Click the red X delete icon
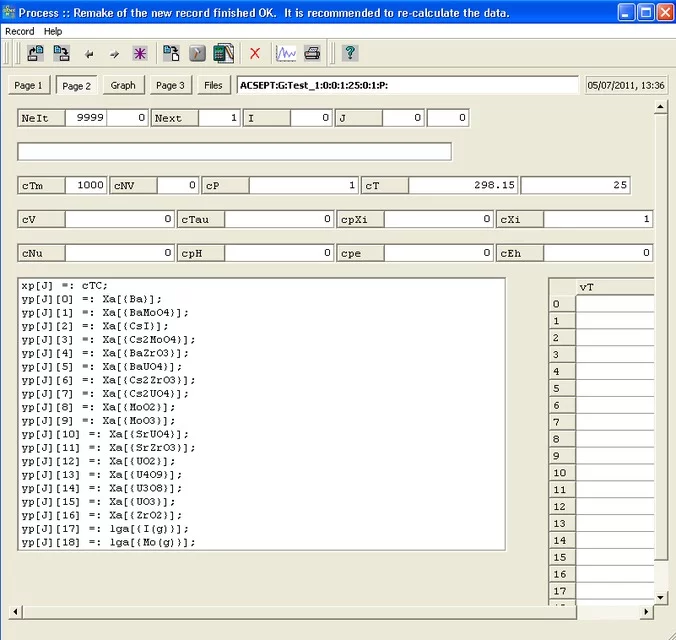 (x=255, y=54)
